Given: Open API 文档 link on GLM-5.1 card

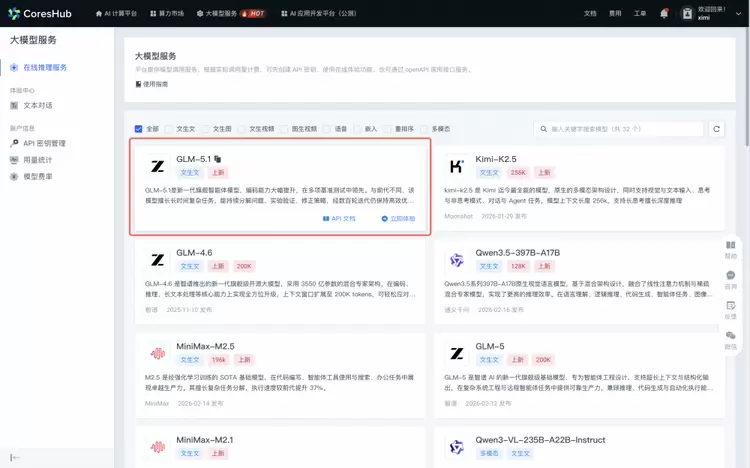Looking at the screenshot, I should [x=338, y=218].
